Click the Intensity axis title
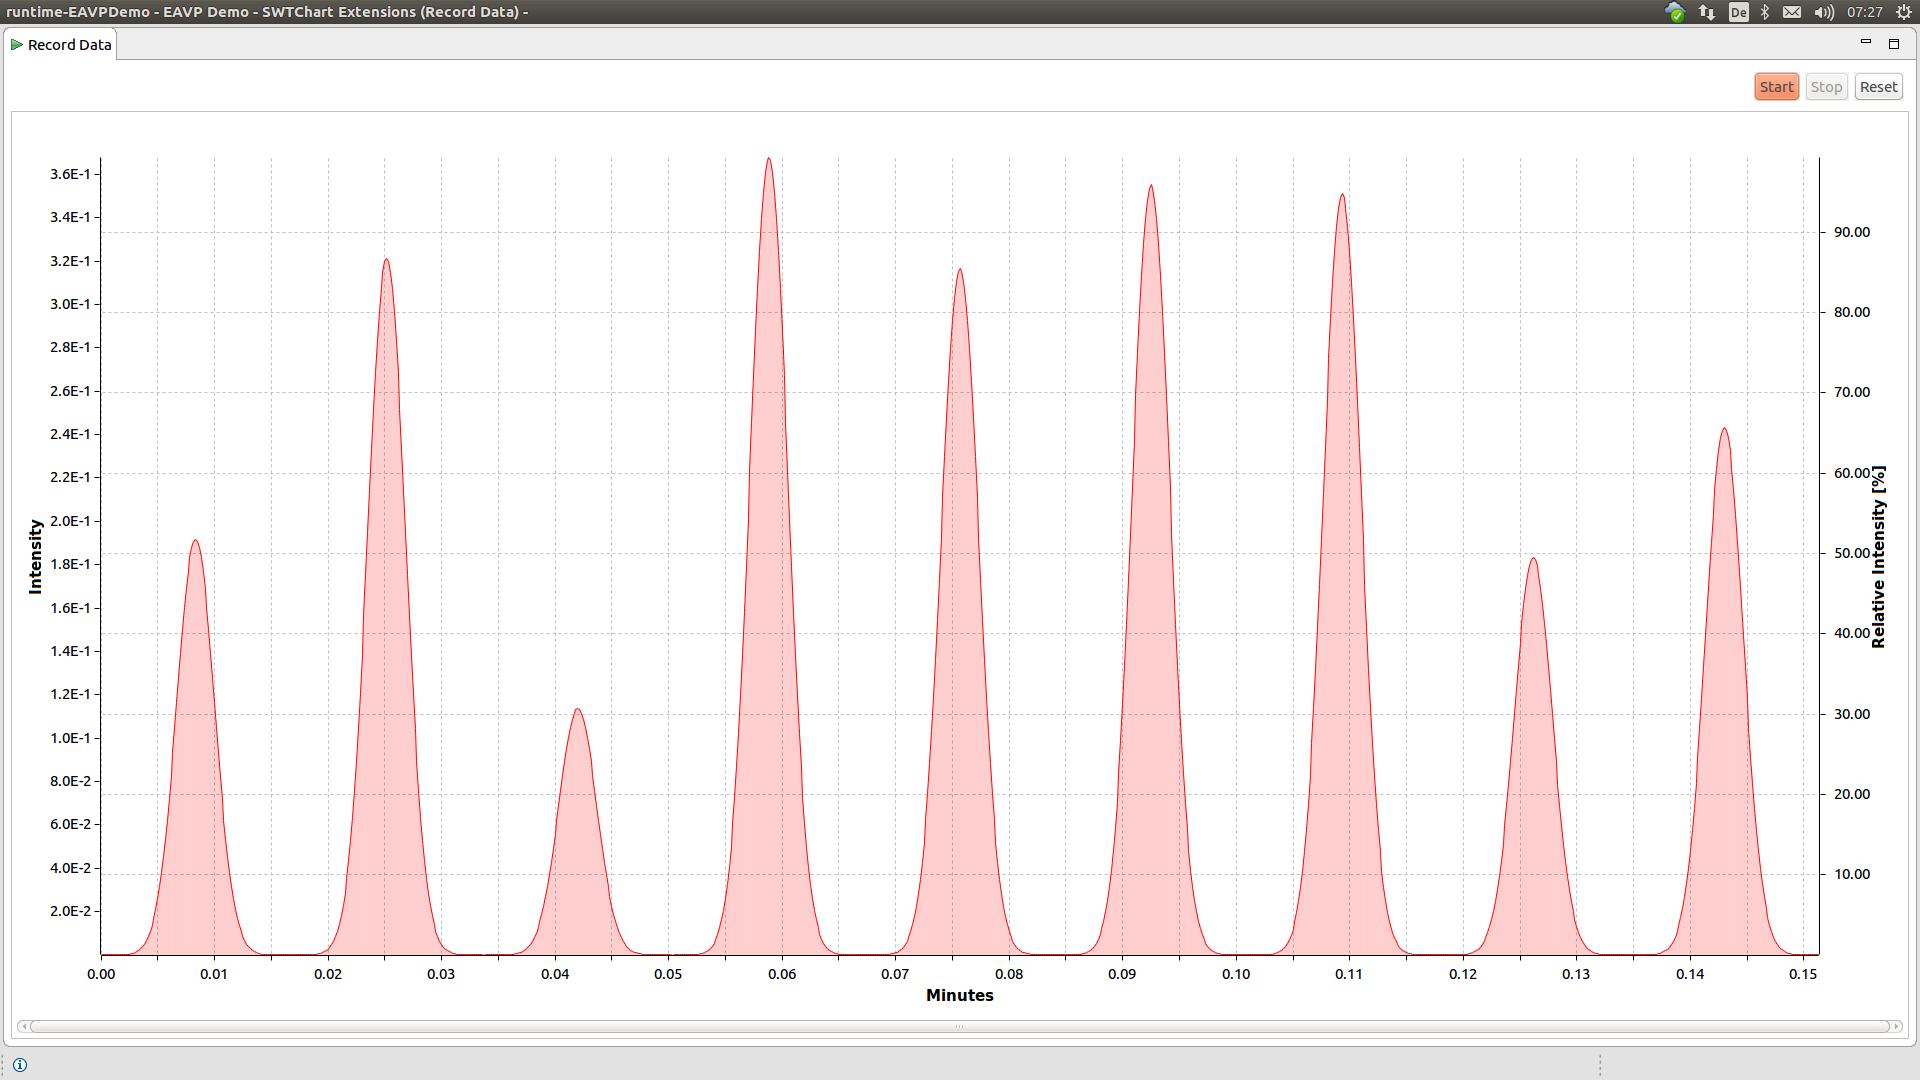 pyautogui.click(x=36, y=556)
